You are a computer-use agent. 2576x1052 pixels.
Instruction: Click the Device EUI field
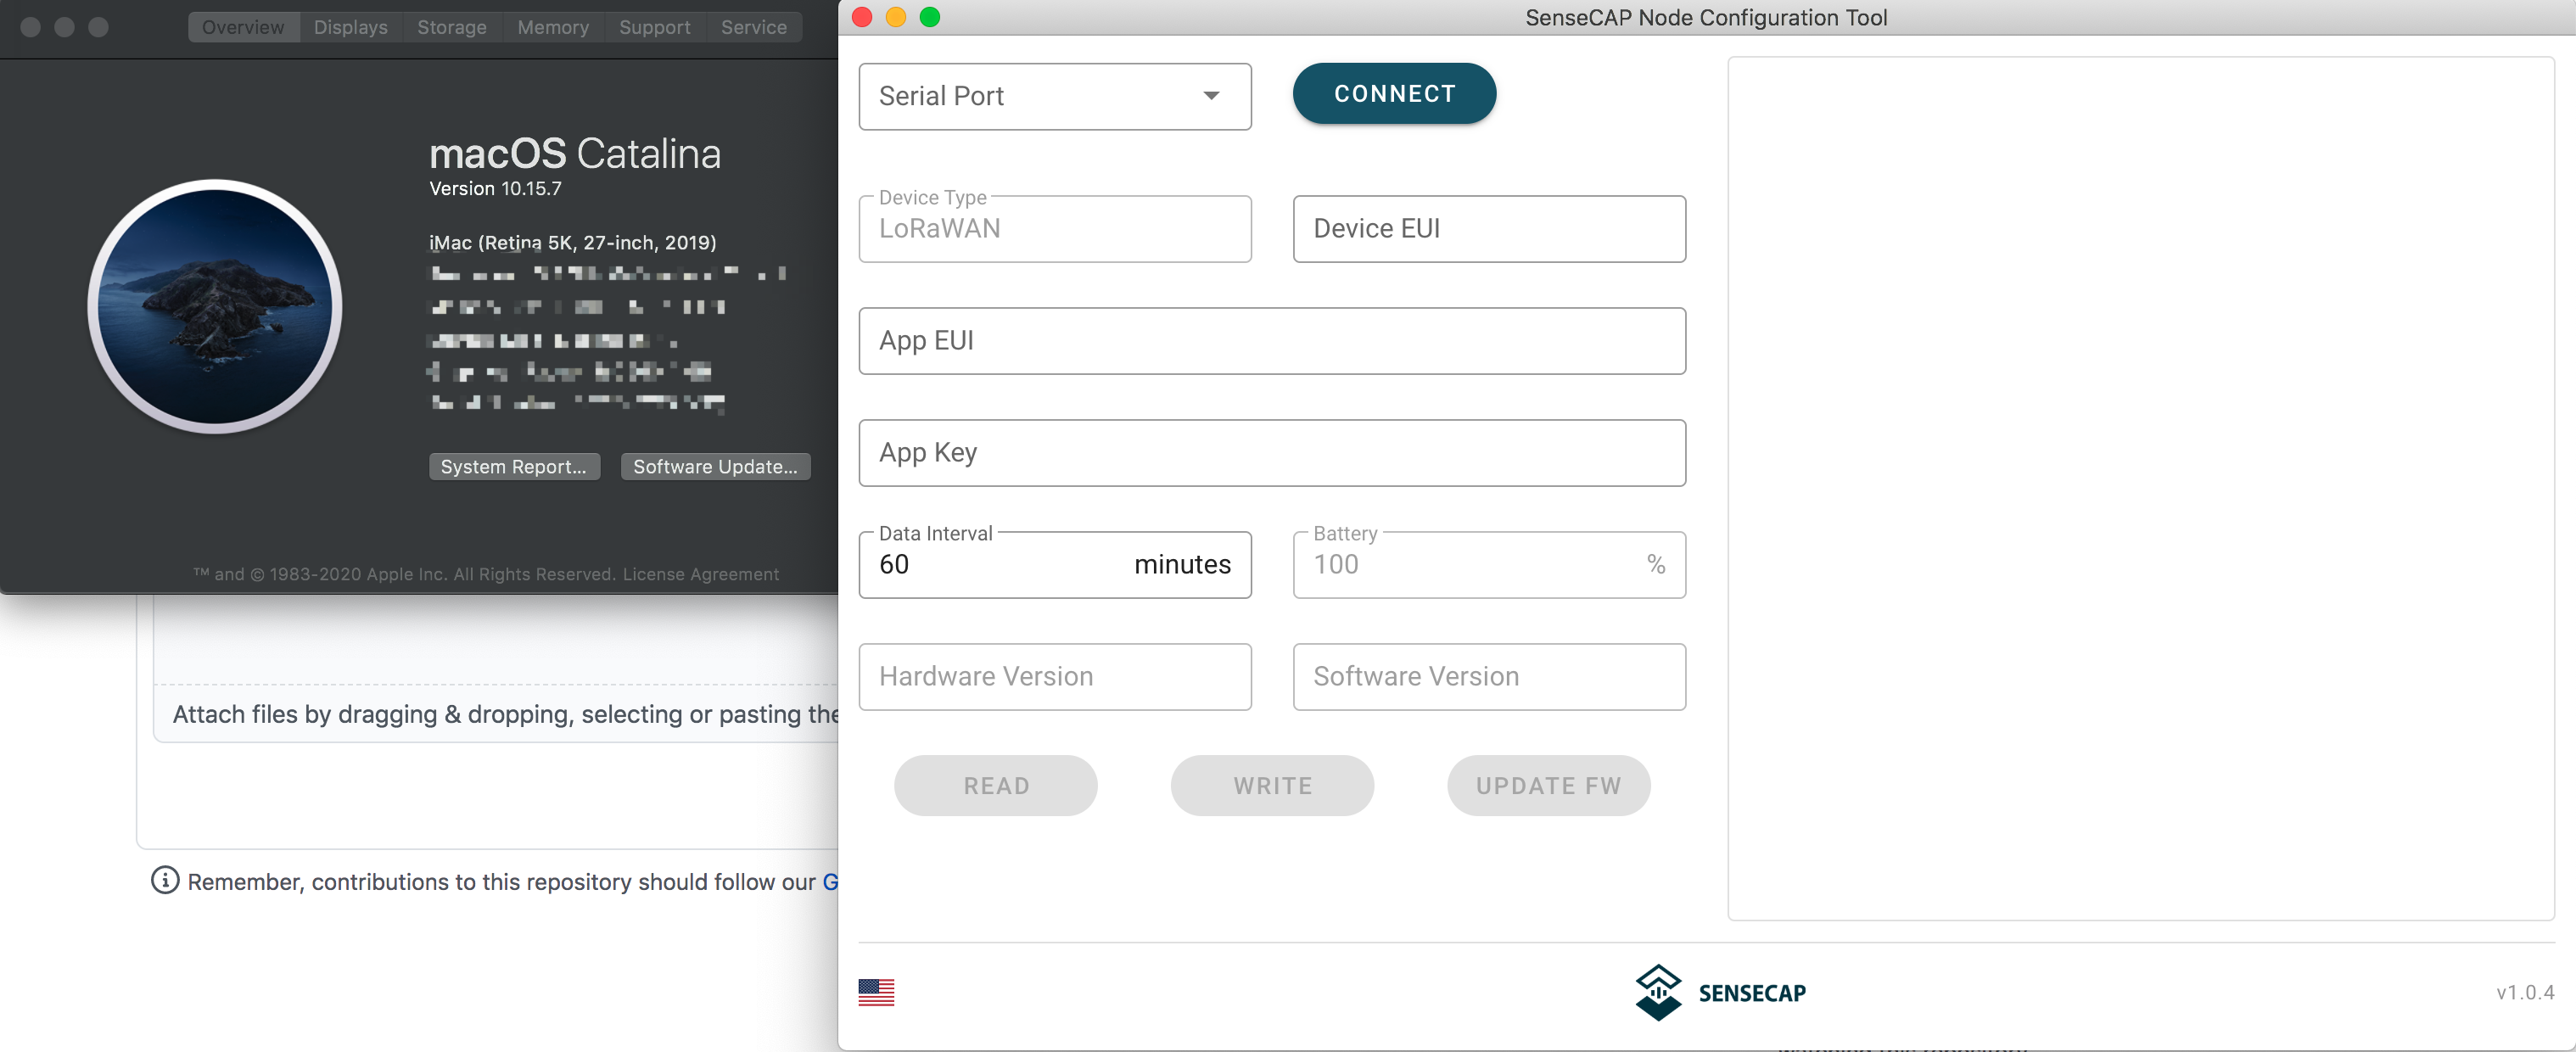point(1488,229)
